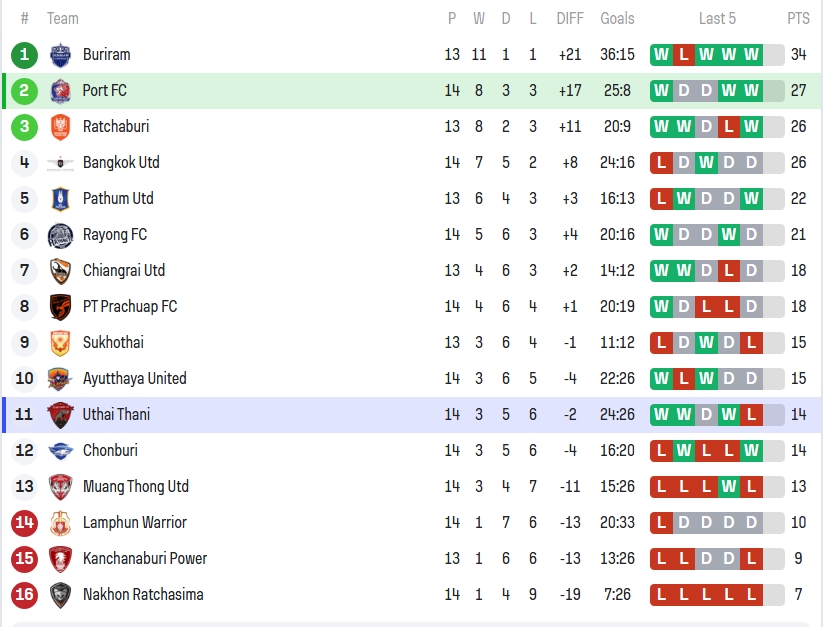The image size is (823, 627).
Task: Sort table by PTS column header
Action: (x=798, y=18)
